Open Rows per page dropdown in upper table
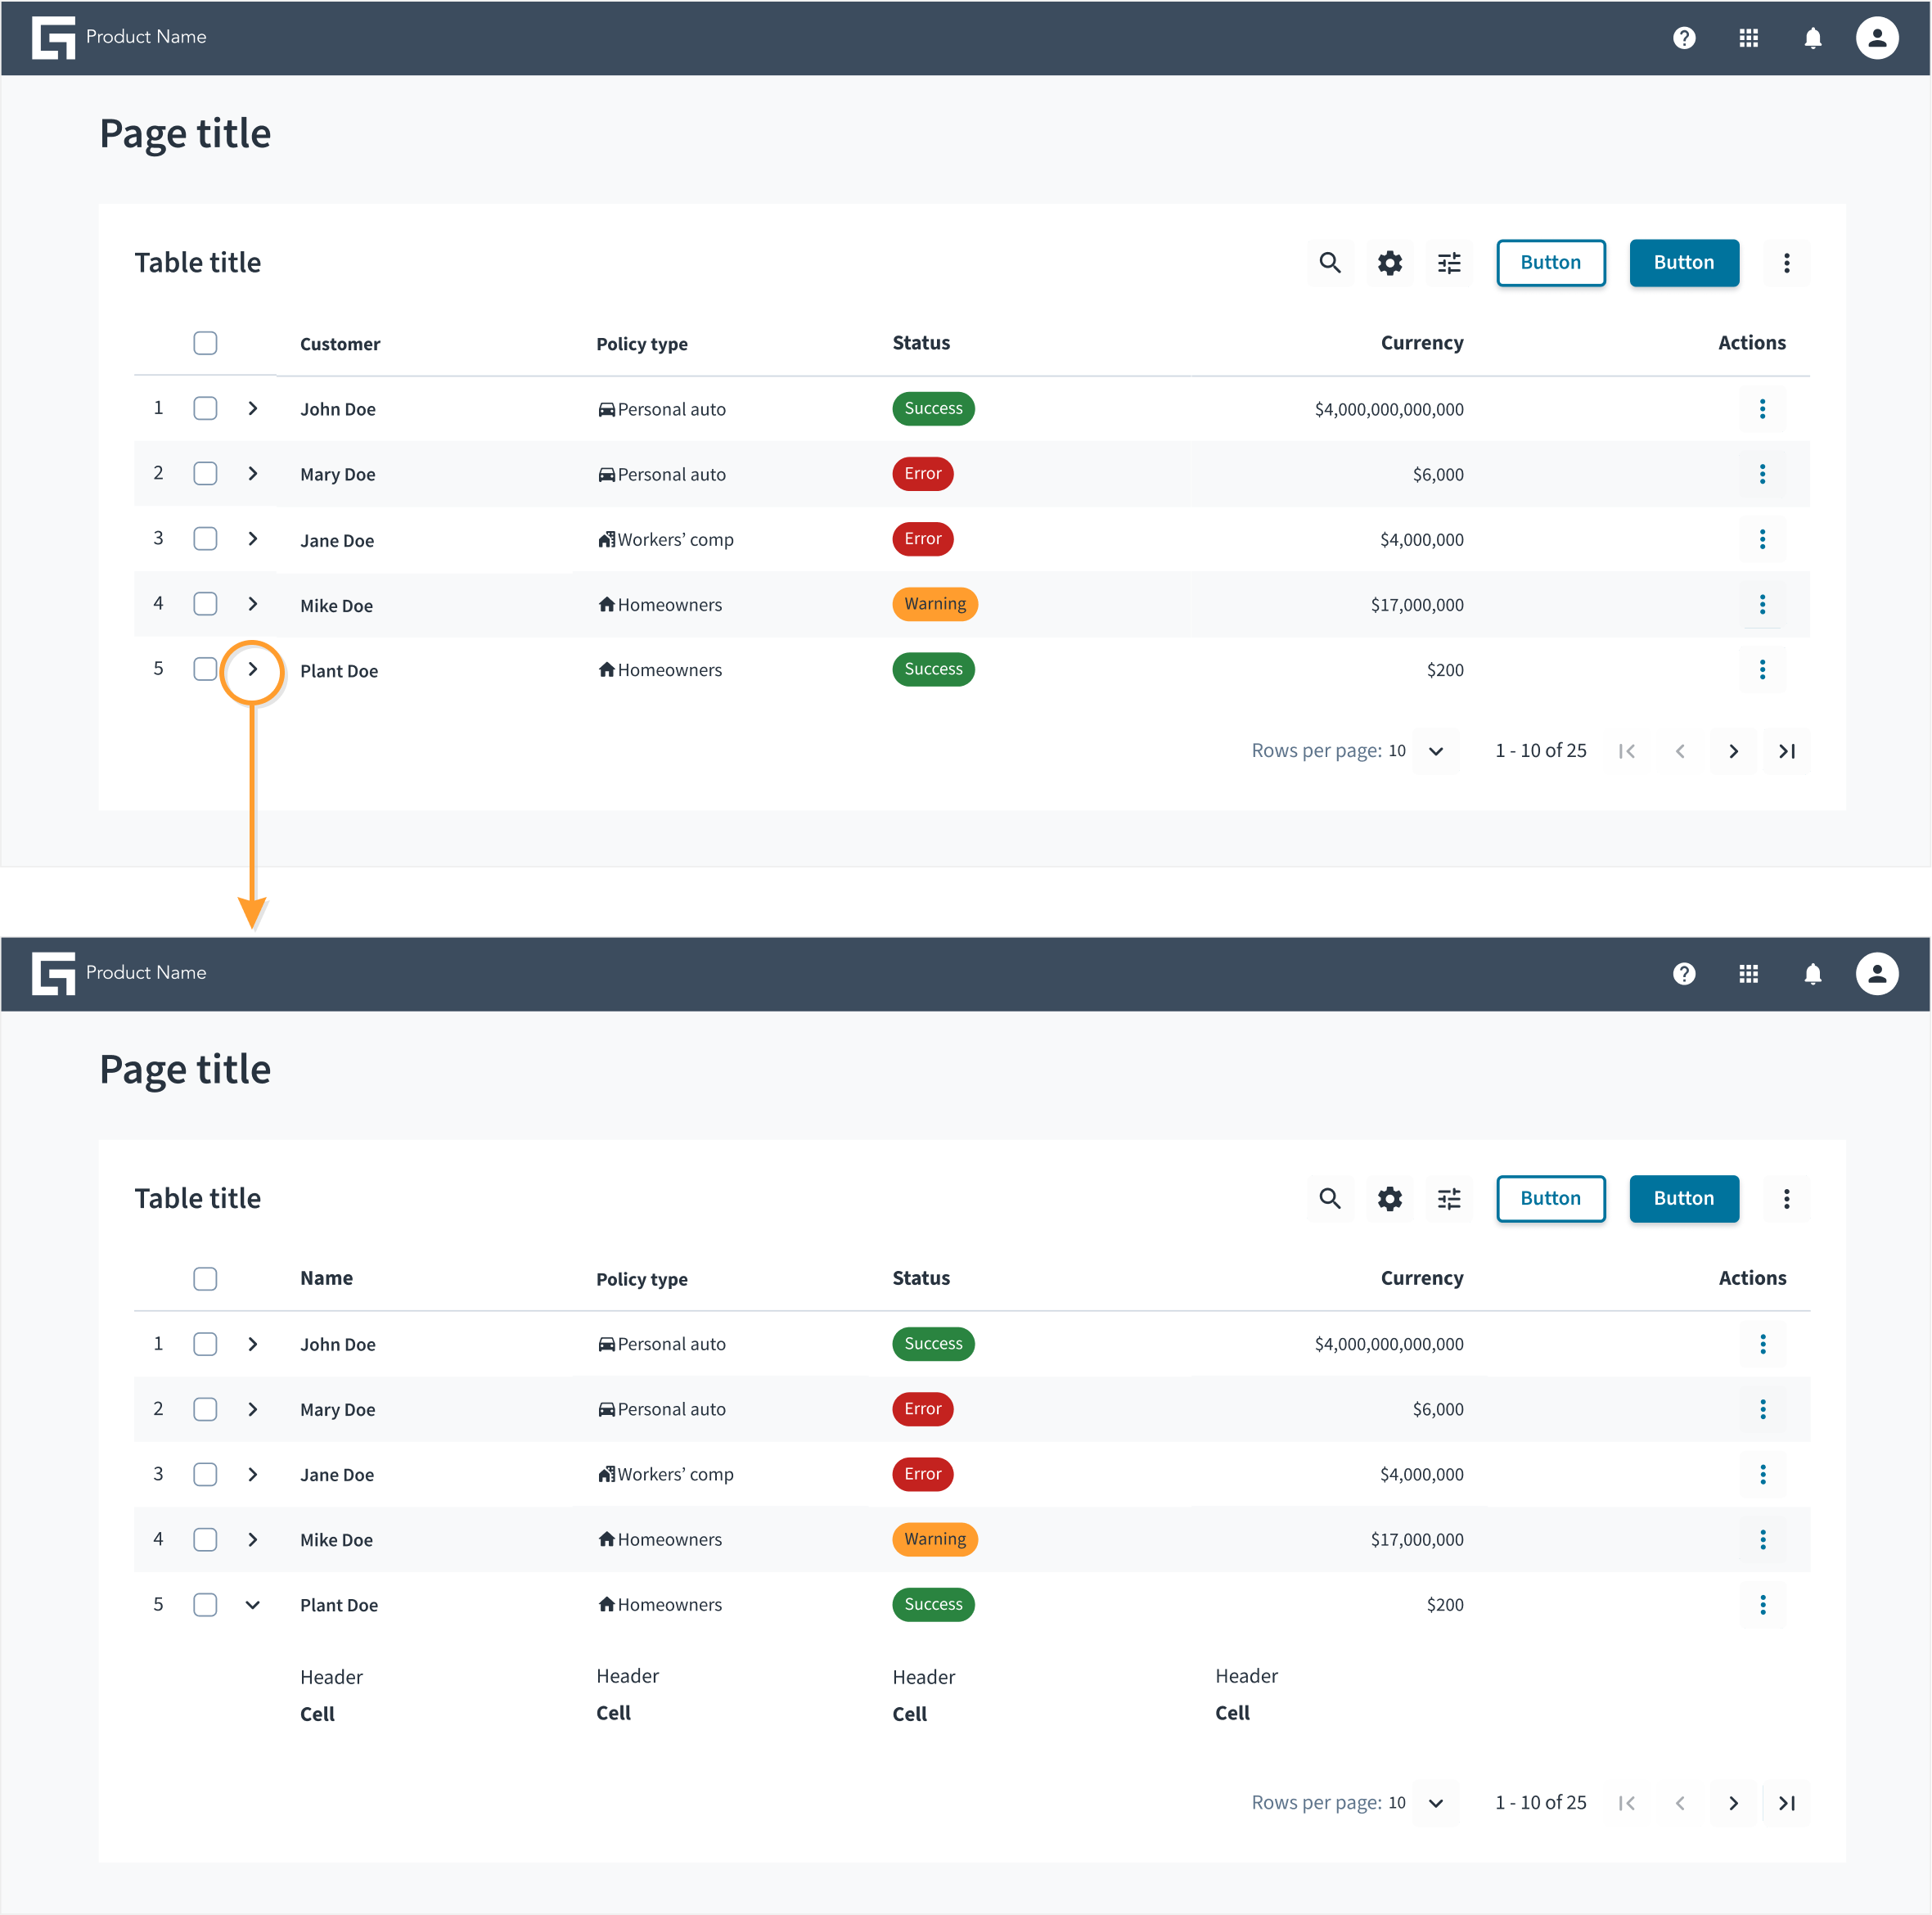The height and width of the screenshot is (1915, 1932). tap(1436, 751)
